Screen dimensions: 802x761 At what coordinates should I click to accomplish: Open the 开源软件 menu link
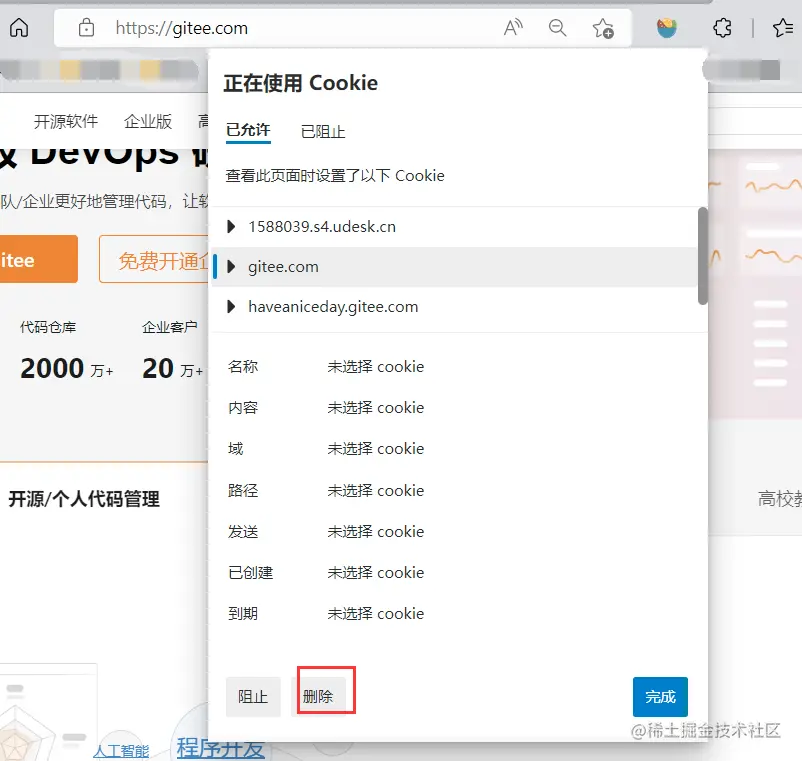click(66, 121)
